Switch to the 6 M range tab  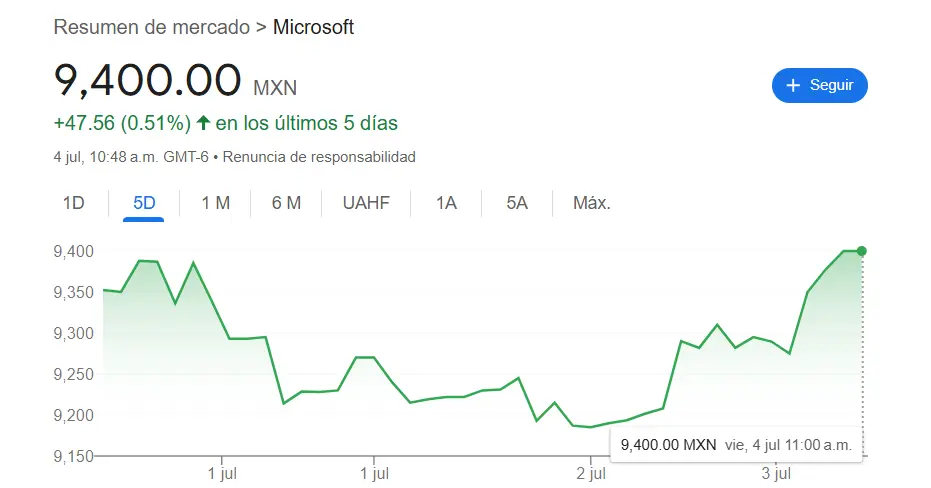[286, 203]
